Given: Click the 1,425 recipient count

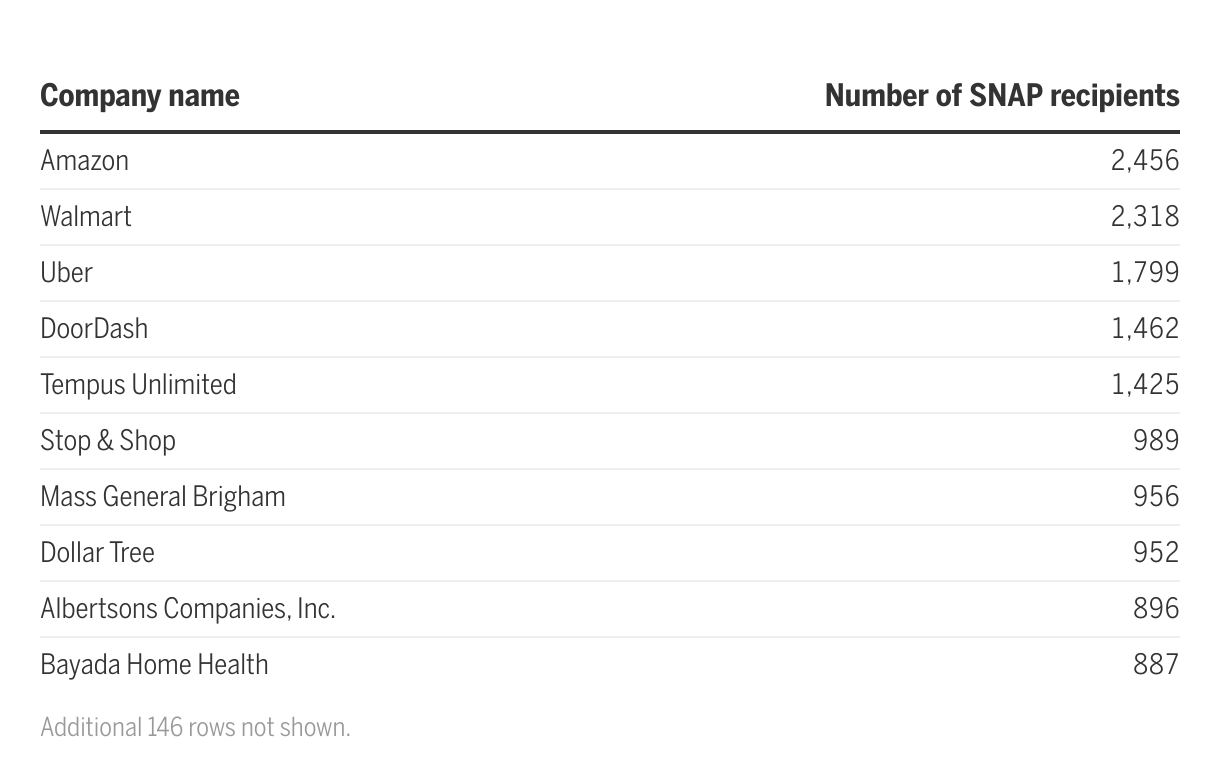Looking at the screenshot, I should [1145, 385].
